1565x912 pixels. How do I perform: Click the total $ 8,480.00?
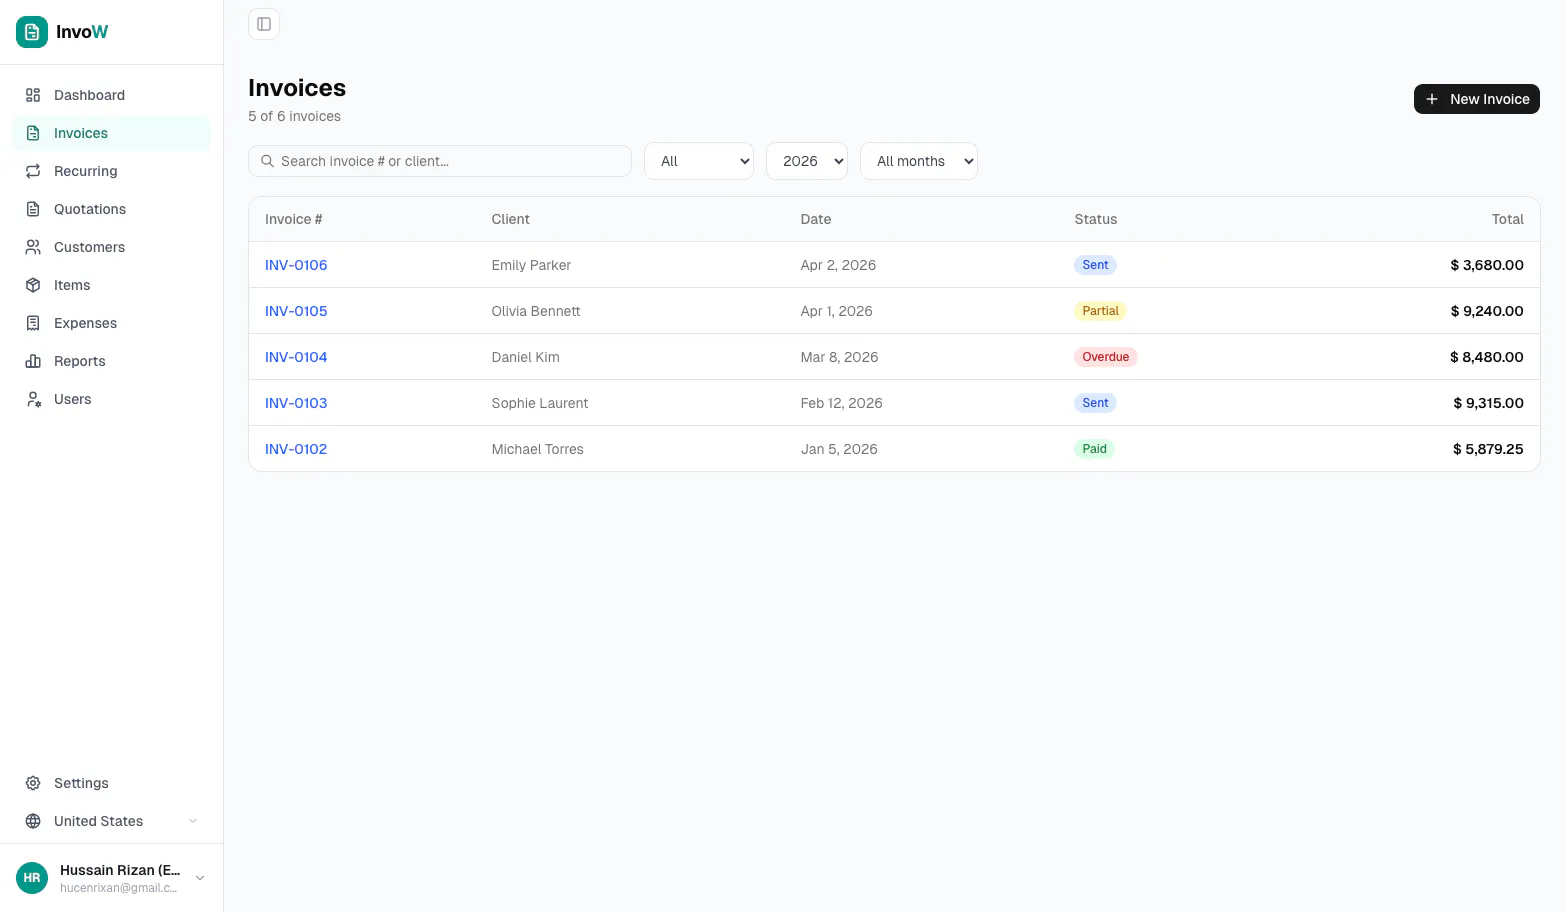(x=1487, y=357)
